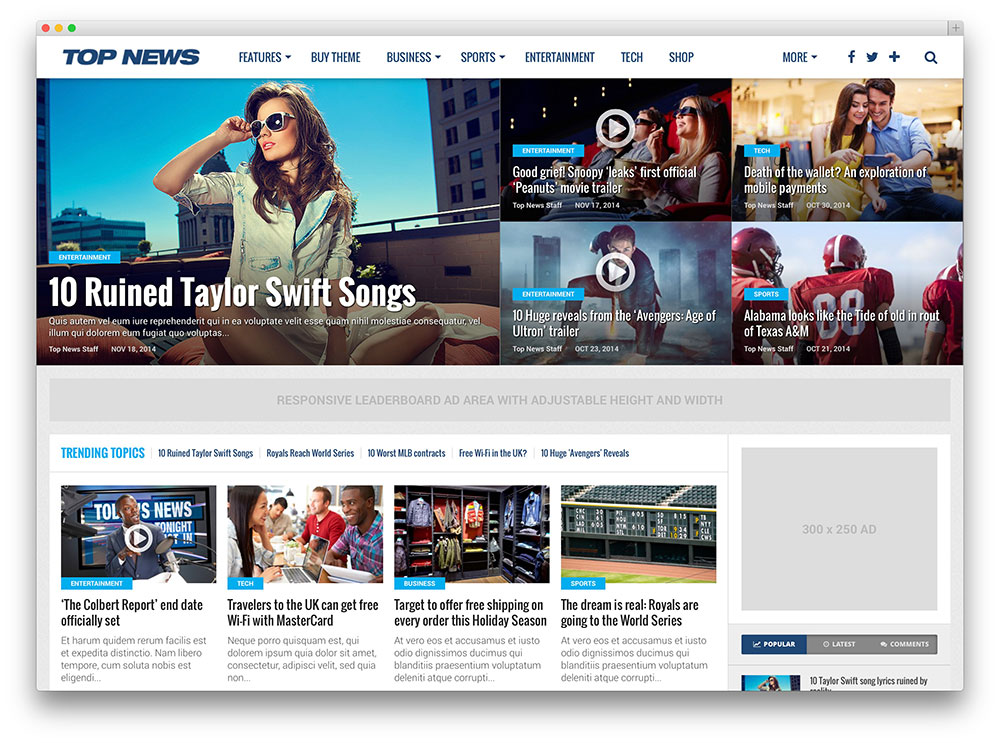The height and width of the screenshot is (743, 1000).
Task: Expand the FEATURES dropdown
Action: 263,57
